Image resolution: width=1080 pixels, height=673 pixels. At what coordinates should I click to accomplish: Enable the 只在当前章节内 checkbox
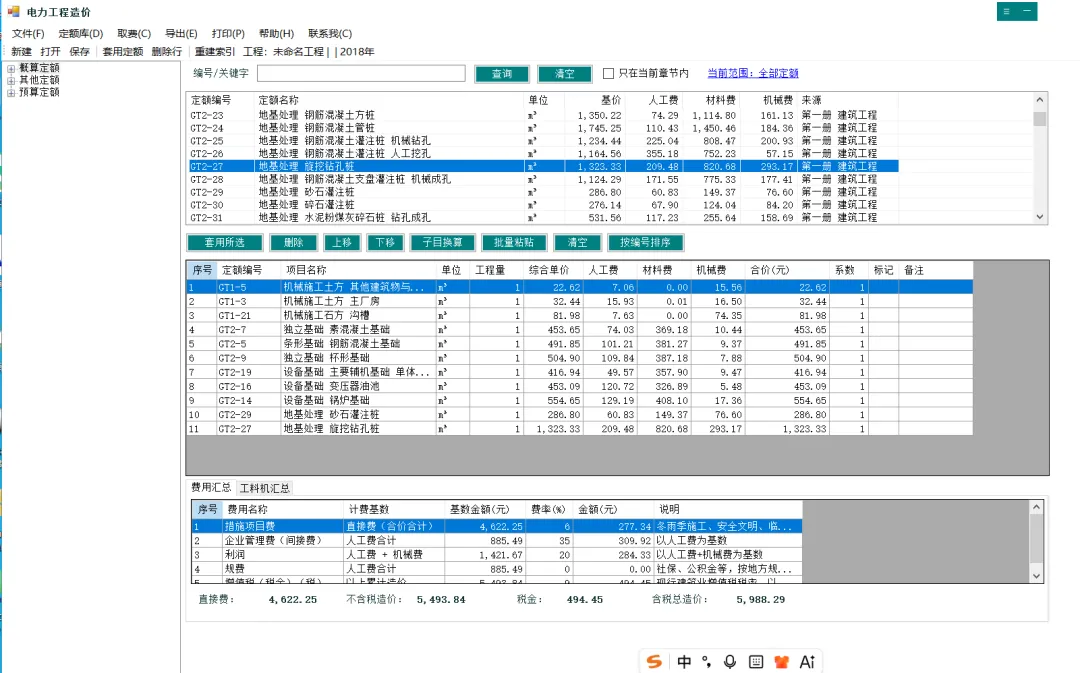tap(608, 73)
